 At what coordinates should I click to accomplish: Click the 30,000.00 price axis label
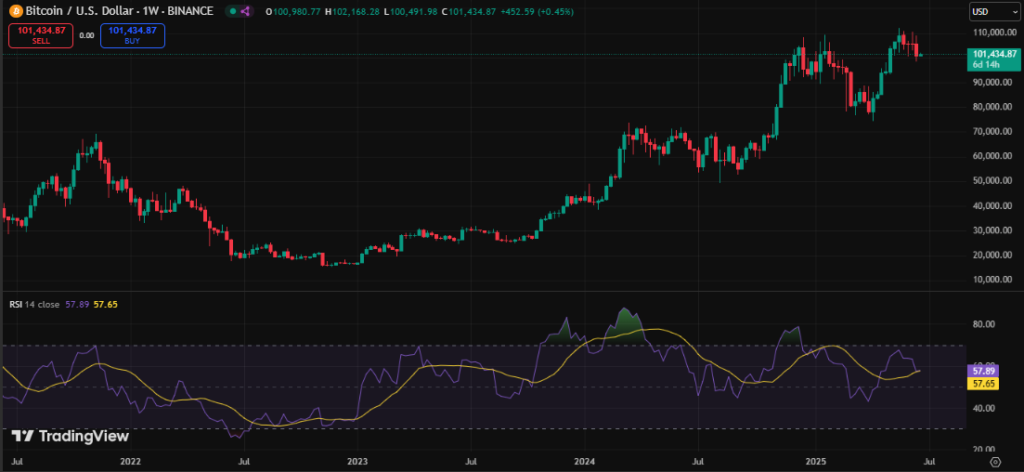[x=995, y=230]
